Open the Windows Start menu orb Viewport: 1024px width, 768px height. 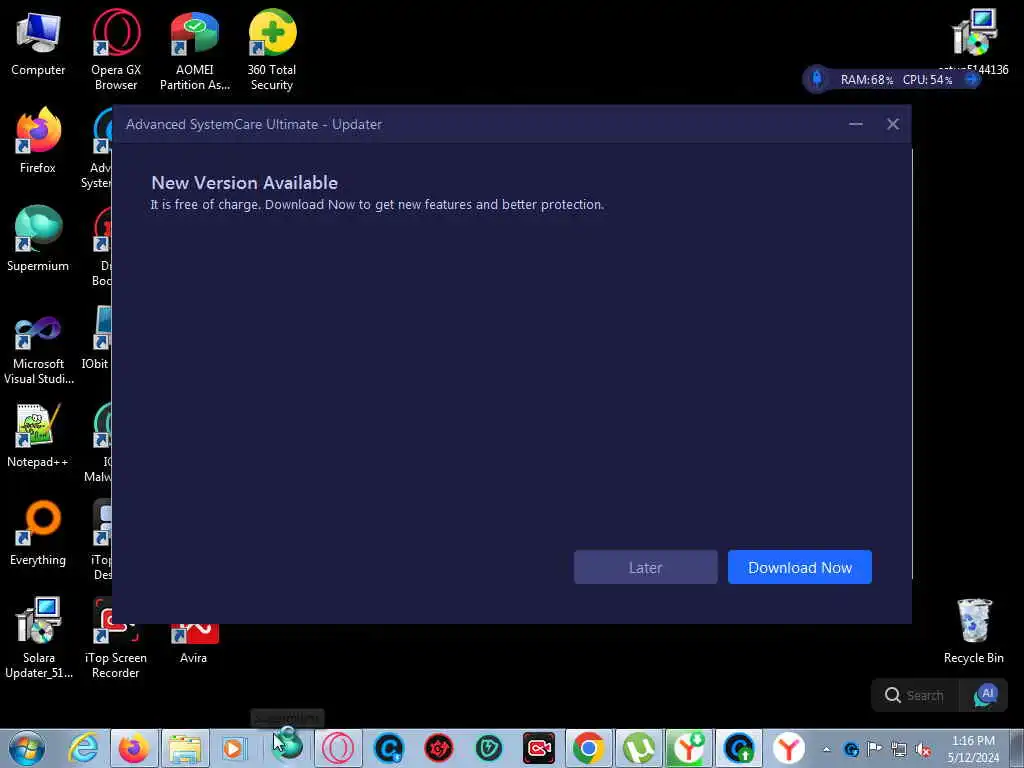pyautogui.click(x=27, y=748)
